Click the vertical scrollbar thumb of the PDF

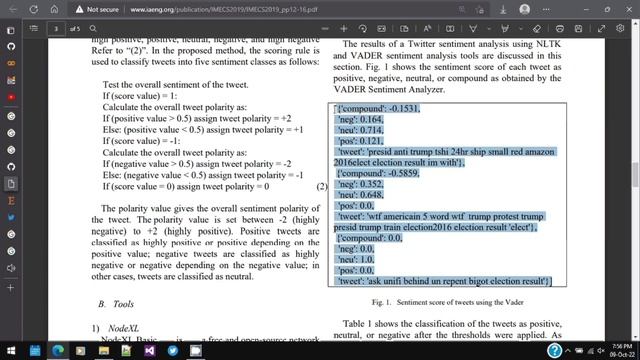click(x=636, y=174)
